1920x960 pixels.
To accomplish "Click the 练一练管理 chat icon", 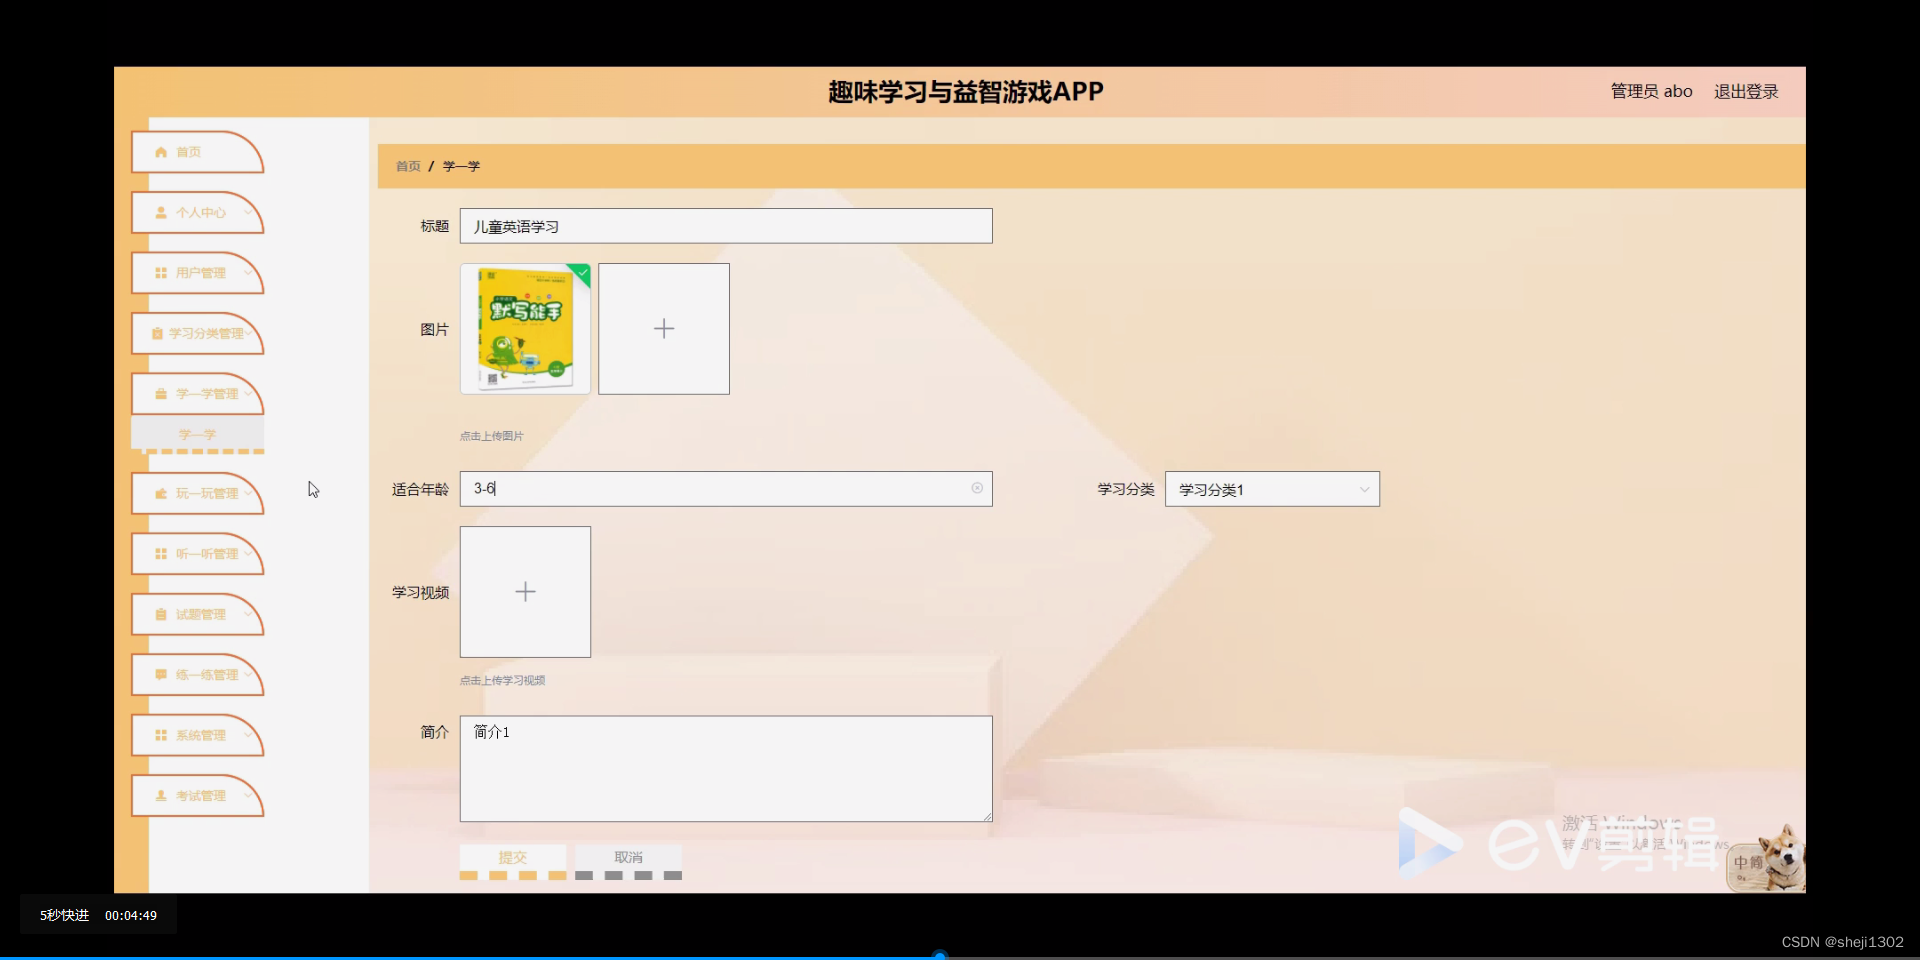I will [x=161, y=675].
